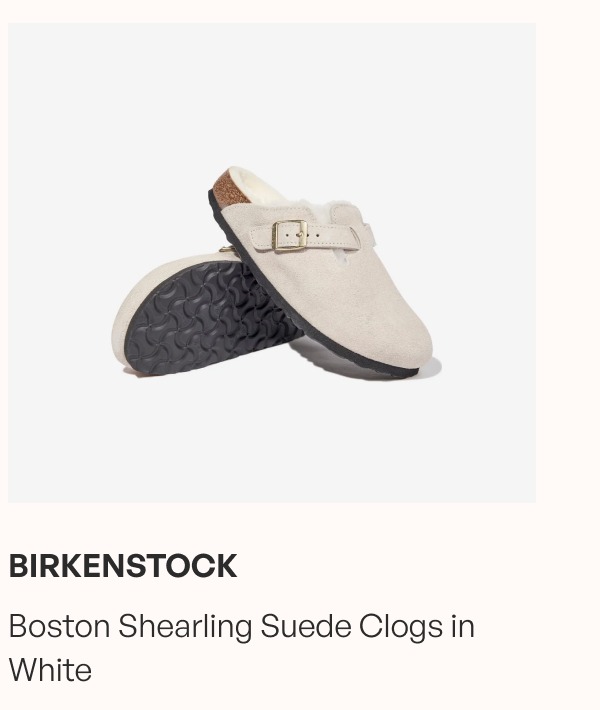The height and width of the screenshot is (710, 600).
Task: Click the gold buckle on the clog
Action: pos(289,235)
